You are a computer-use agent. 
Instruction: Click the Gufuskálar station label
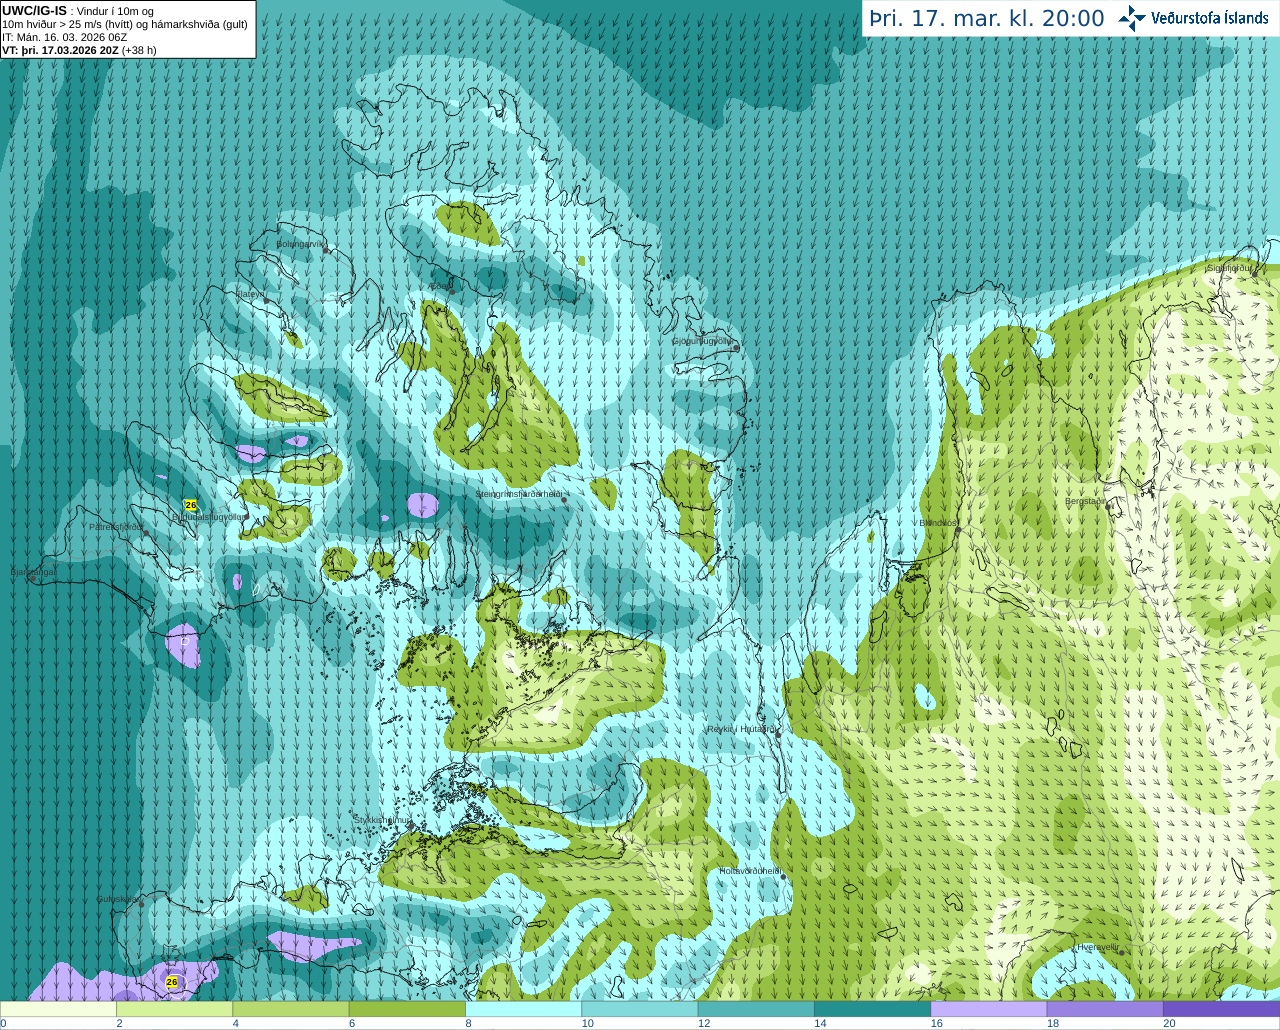click(118, 899)
